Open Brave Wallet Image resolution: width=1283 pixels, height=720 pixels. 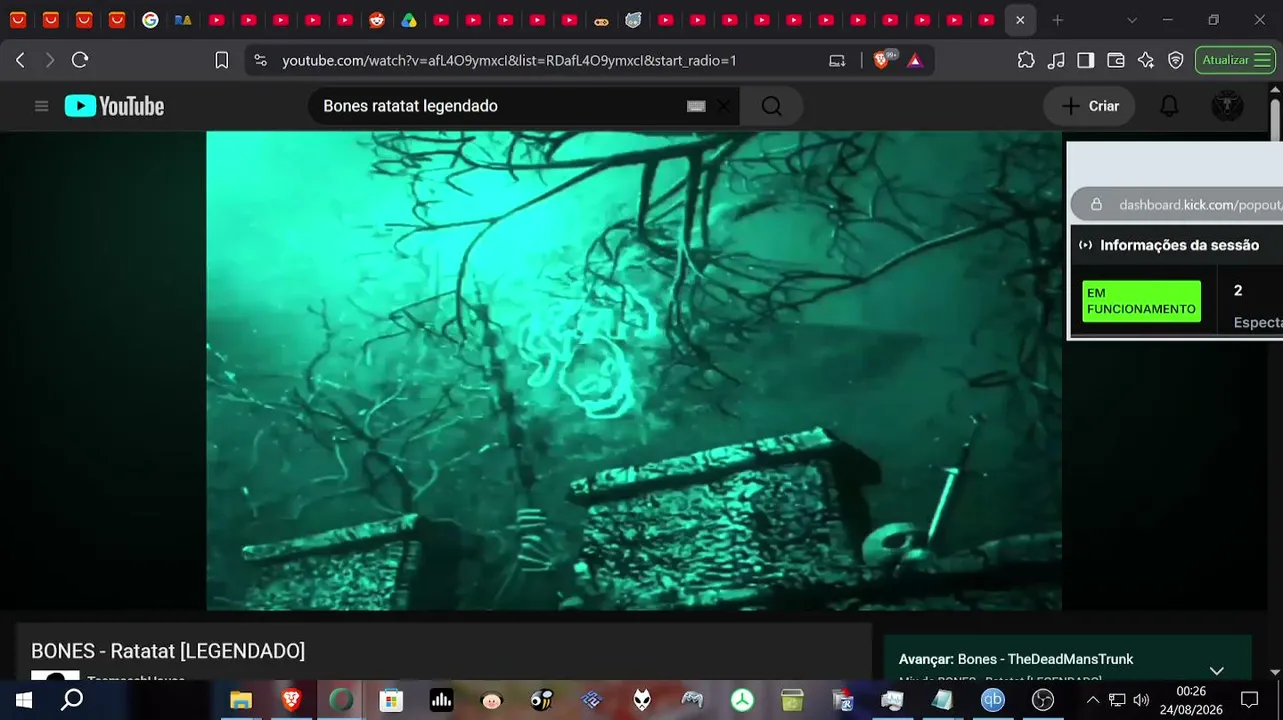click(x=1116, y=60)
